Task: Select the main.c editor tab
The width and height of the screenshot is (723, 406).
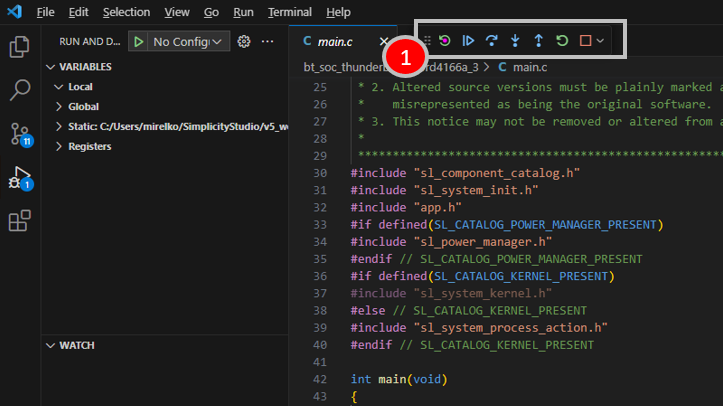Action: [334, 41]
